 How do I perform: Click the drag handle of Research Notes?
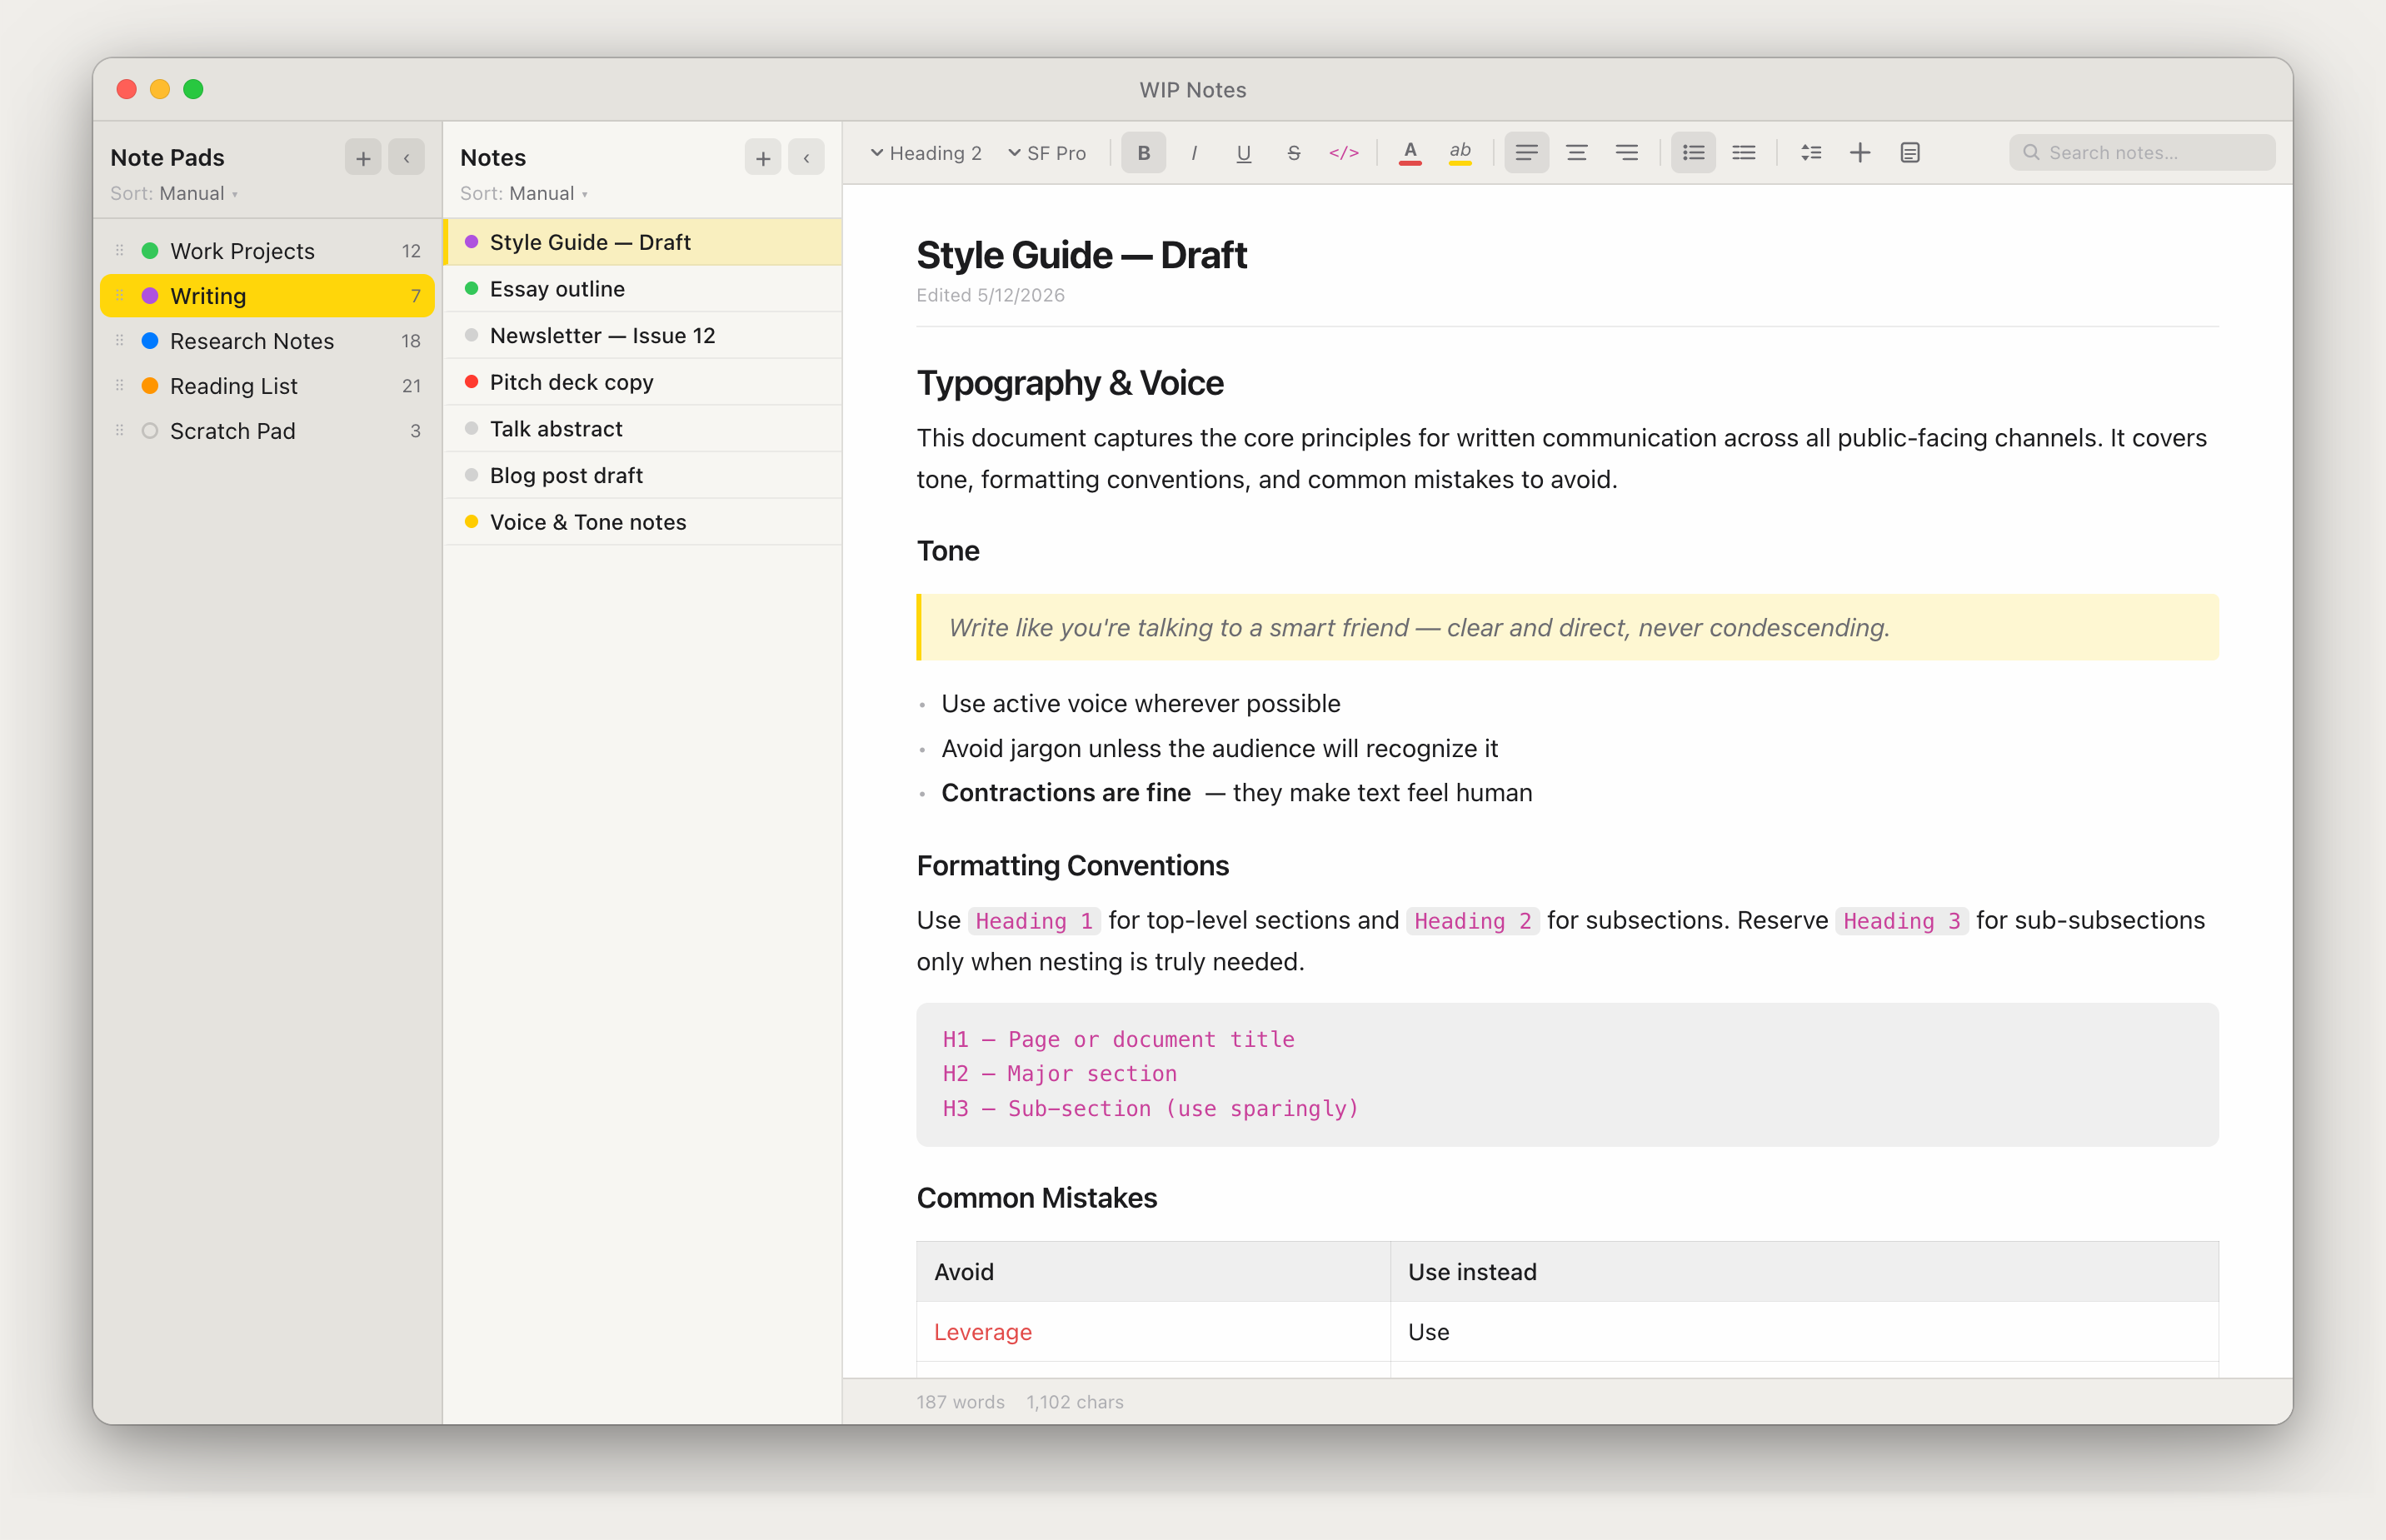pos(120,341)
